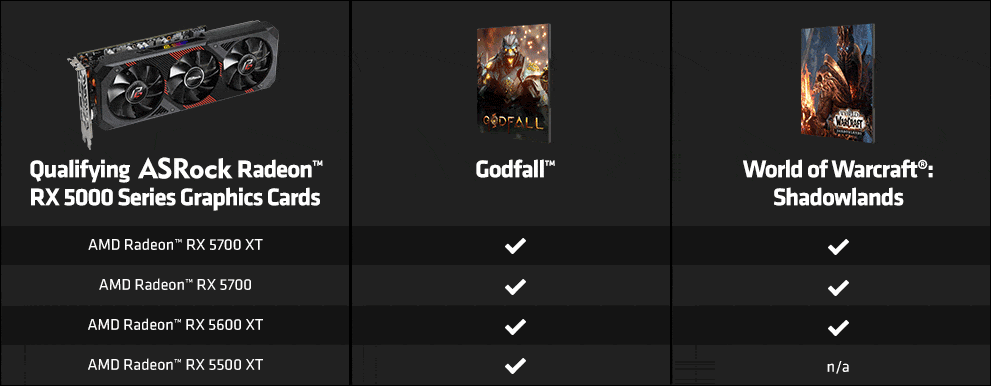Click the Shadowlands checkmark for RX 5700
Screen dimensions: 991x386
click(838, 287)
